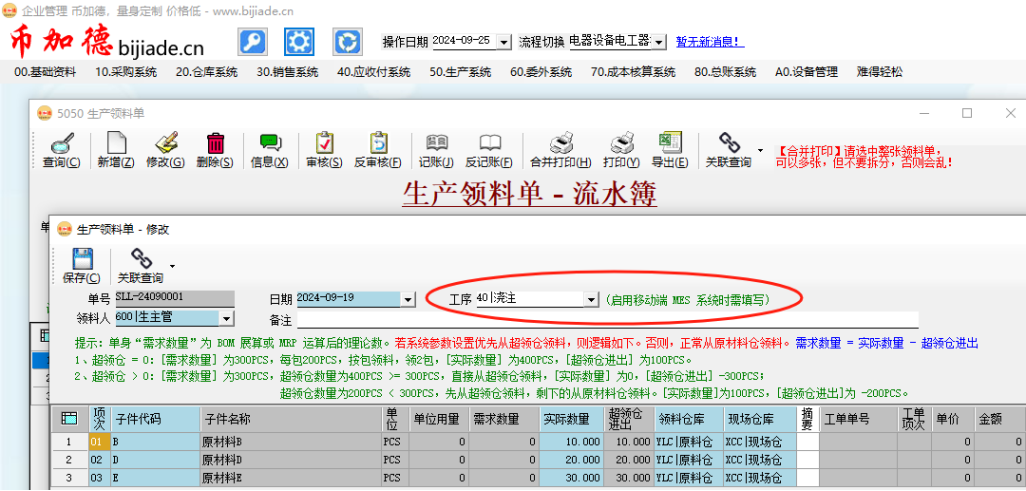
Task: Open the 操作日期 date dropdown
Action: click(504, 42)
